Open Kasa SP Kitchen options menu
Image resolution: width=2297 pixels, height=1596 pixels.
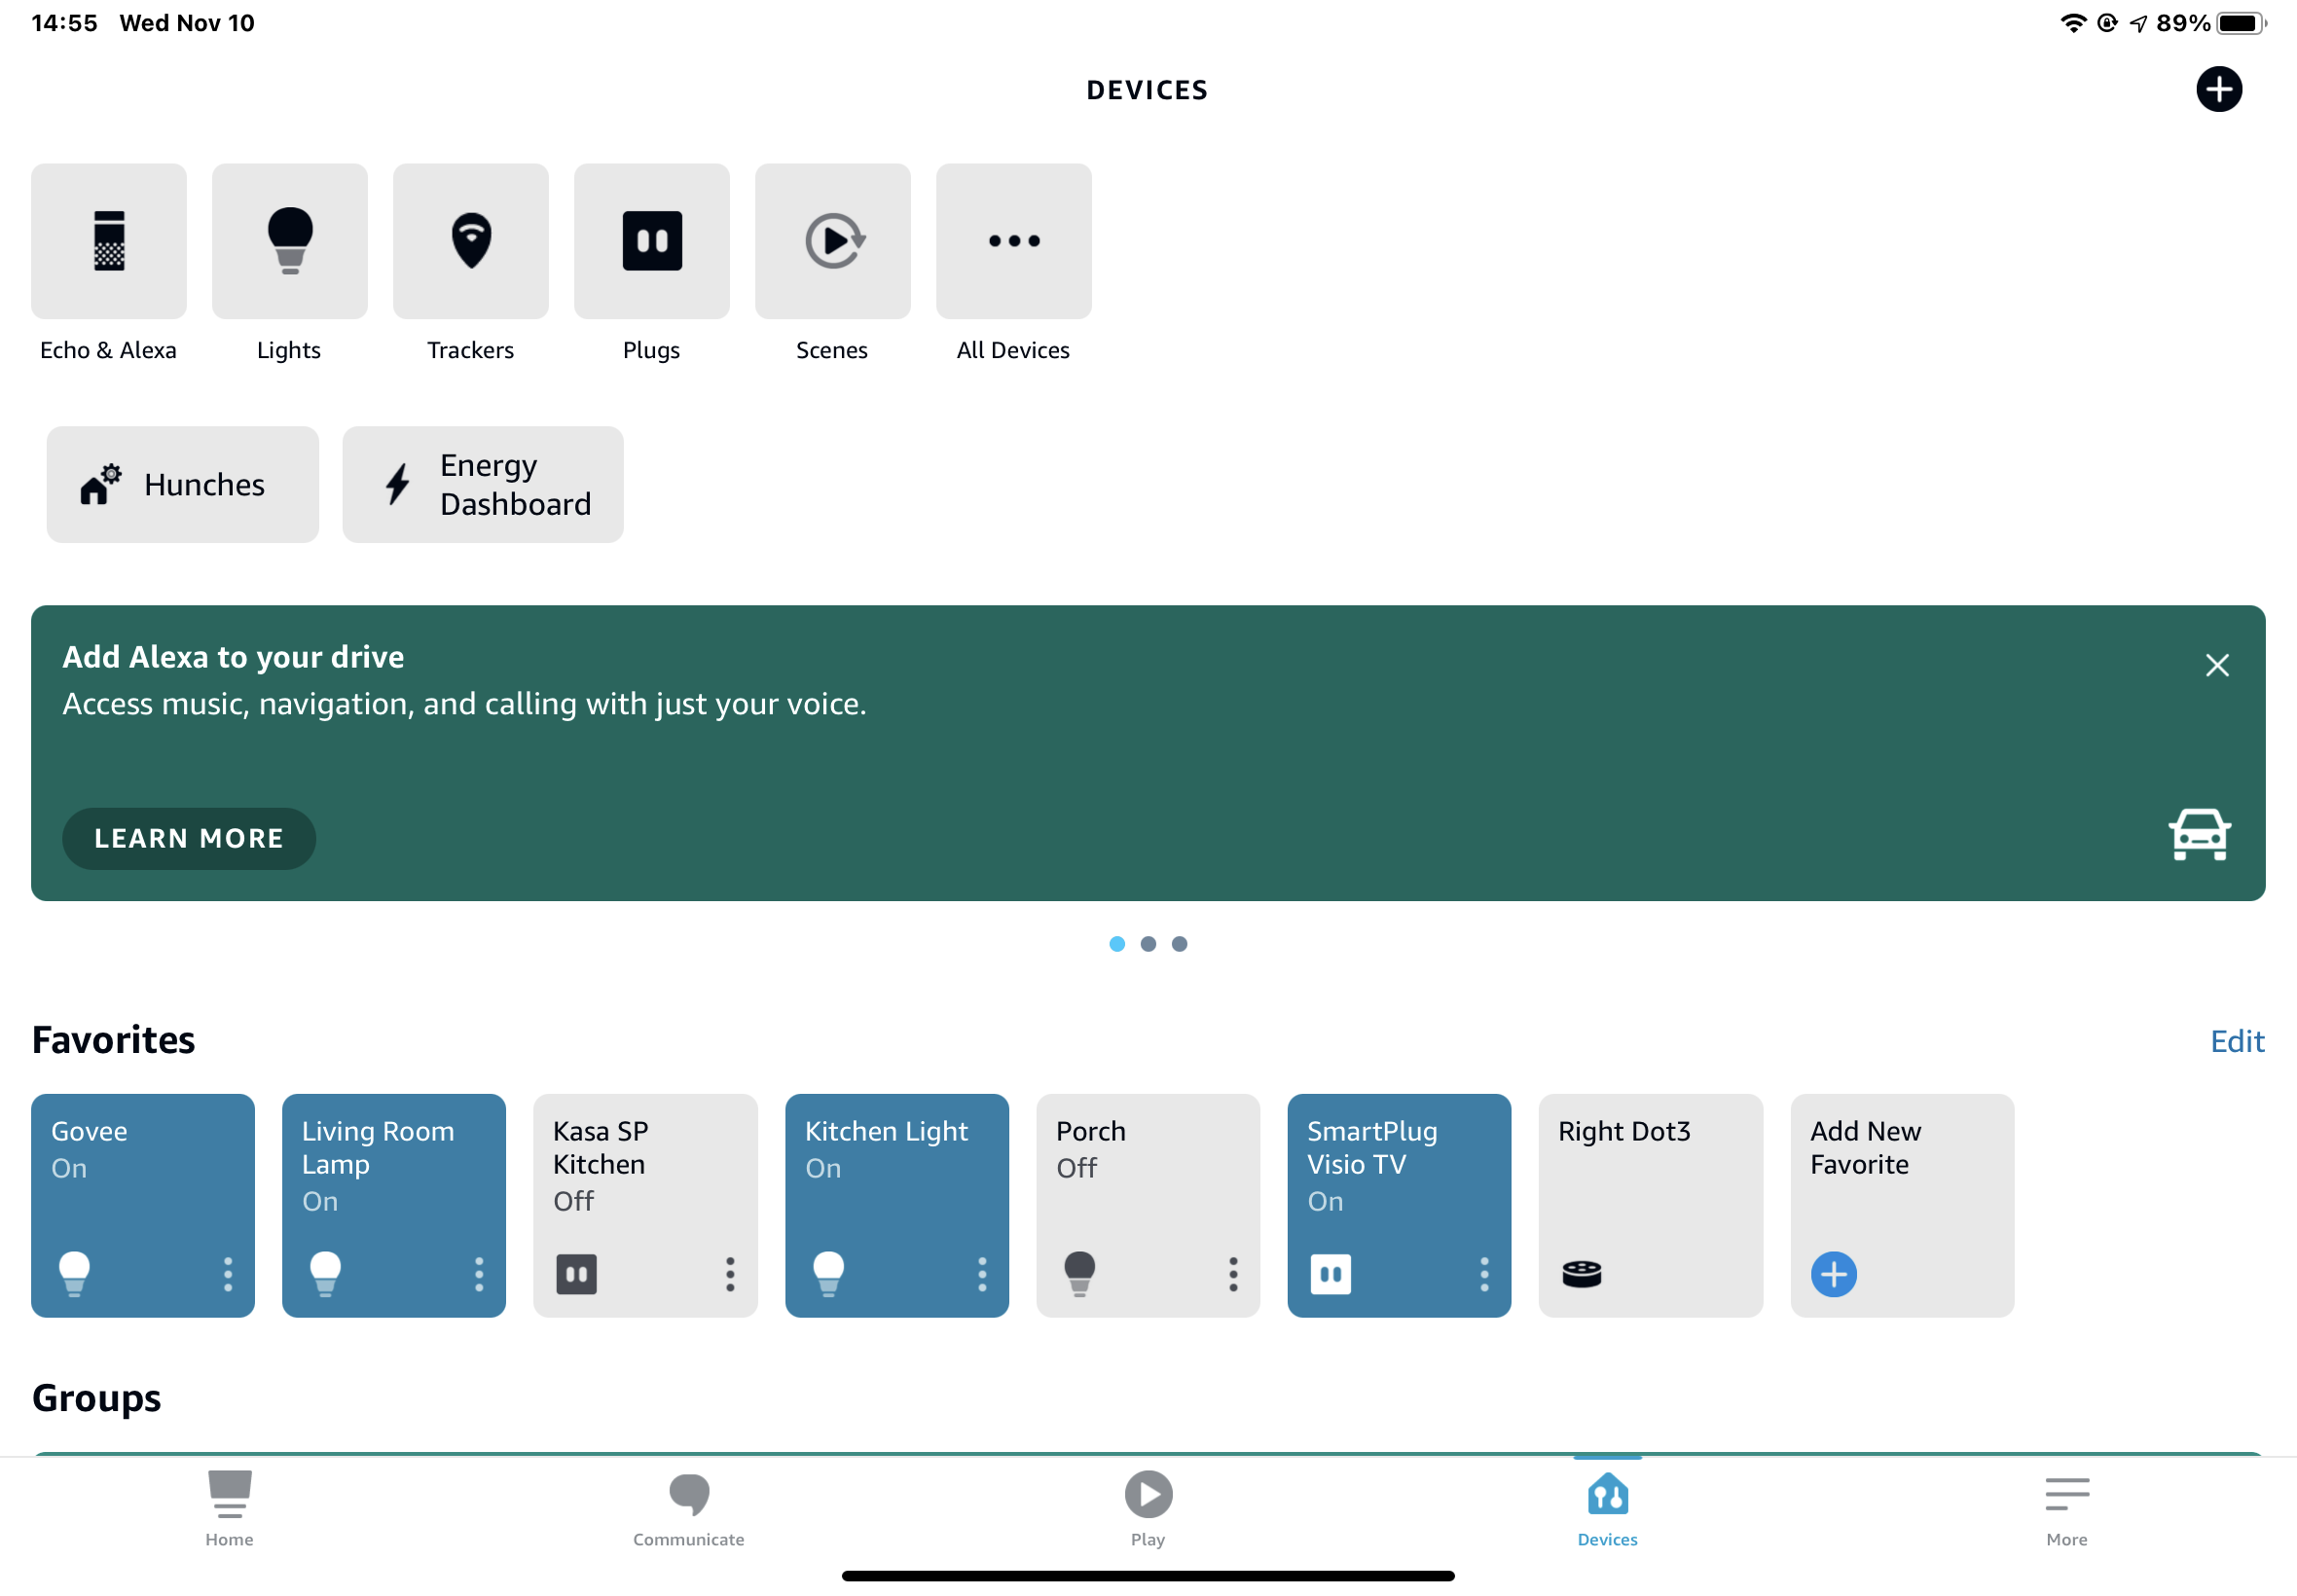click(730, 1274)
